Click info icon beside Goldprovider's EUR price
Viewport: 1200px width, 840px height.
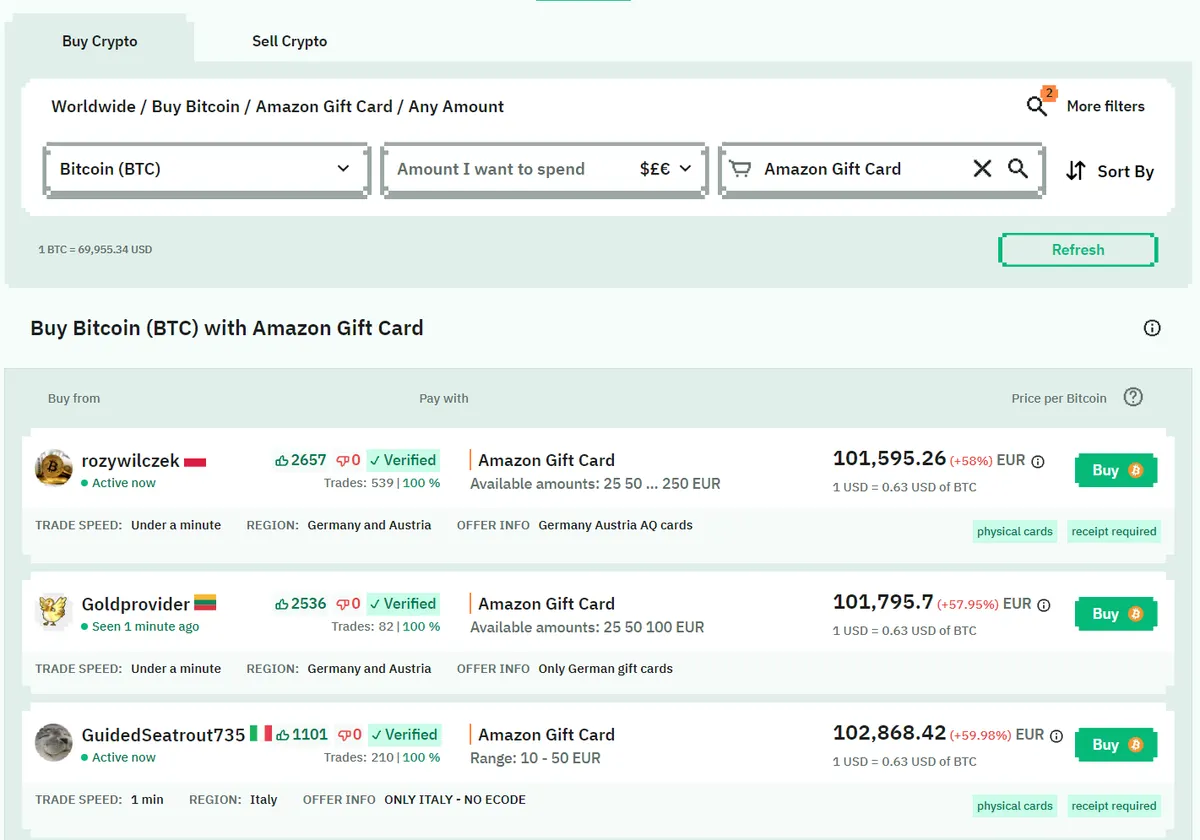(x=1044, y=605)
